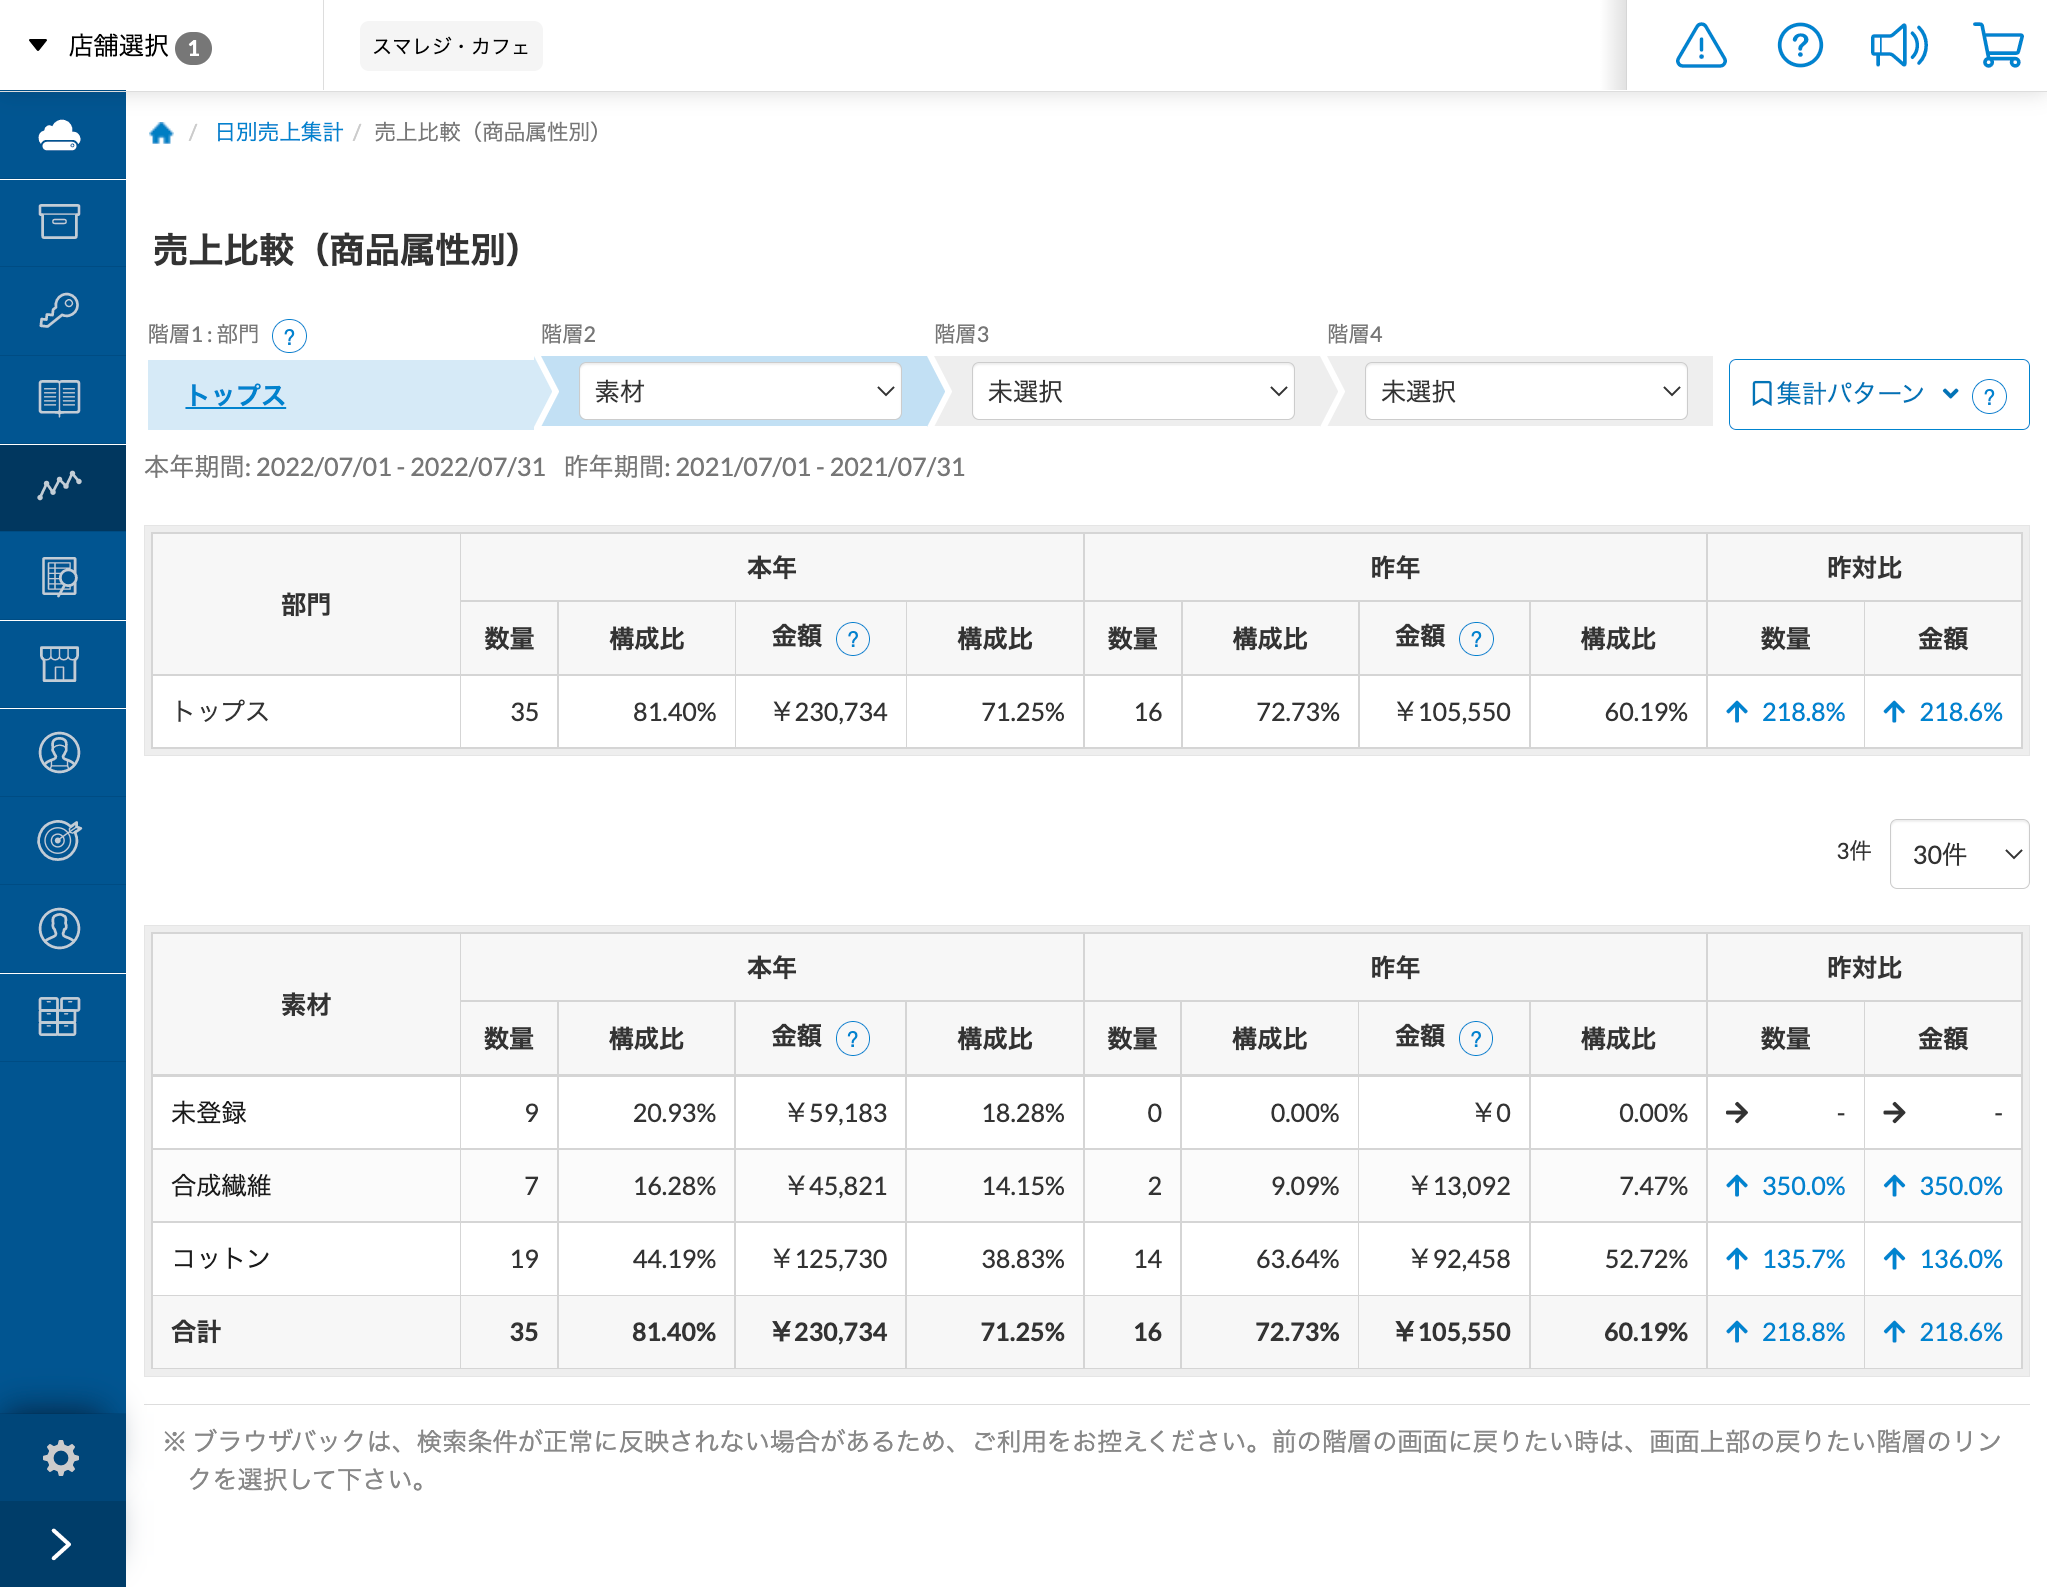Select the sales analysis graph sidebar icon
Screen dimensions: 2047x1587
(x=60, y=487)
